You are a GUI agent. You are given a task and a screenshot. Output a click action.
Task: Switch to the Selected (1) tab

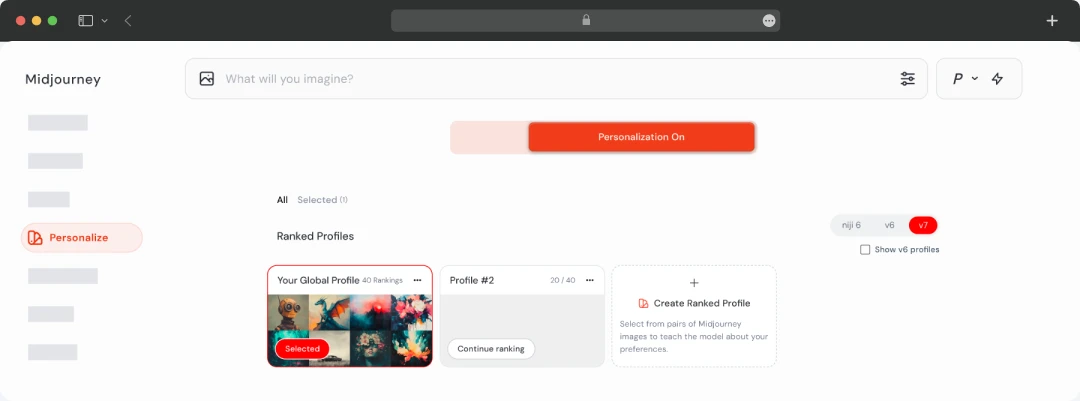(322, 200)
